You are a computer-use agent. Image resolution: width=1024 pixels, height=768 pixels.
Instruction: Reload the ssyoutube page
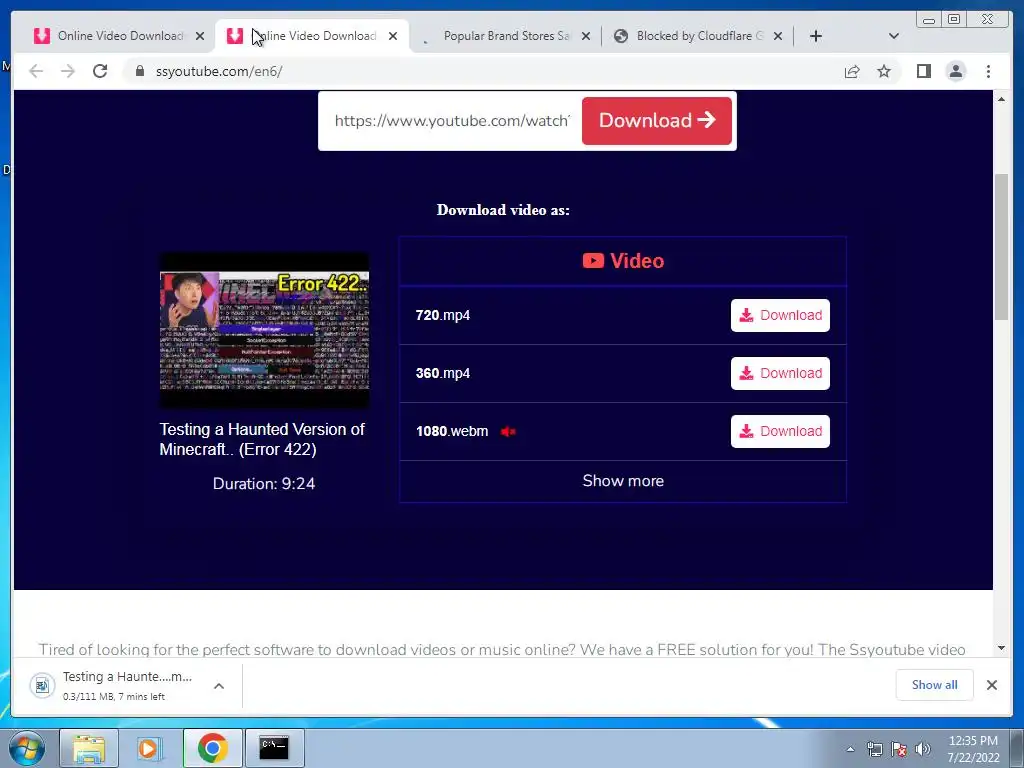100,71
